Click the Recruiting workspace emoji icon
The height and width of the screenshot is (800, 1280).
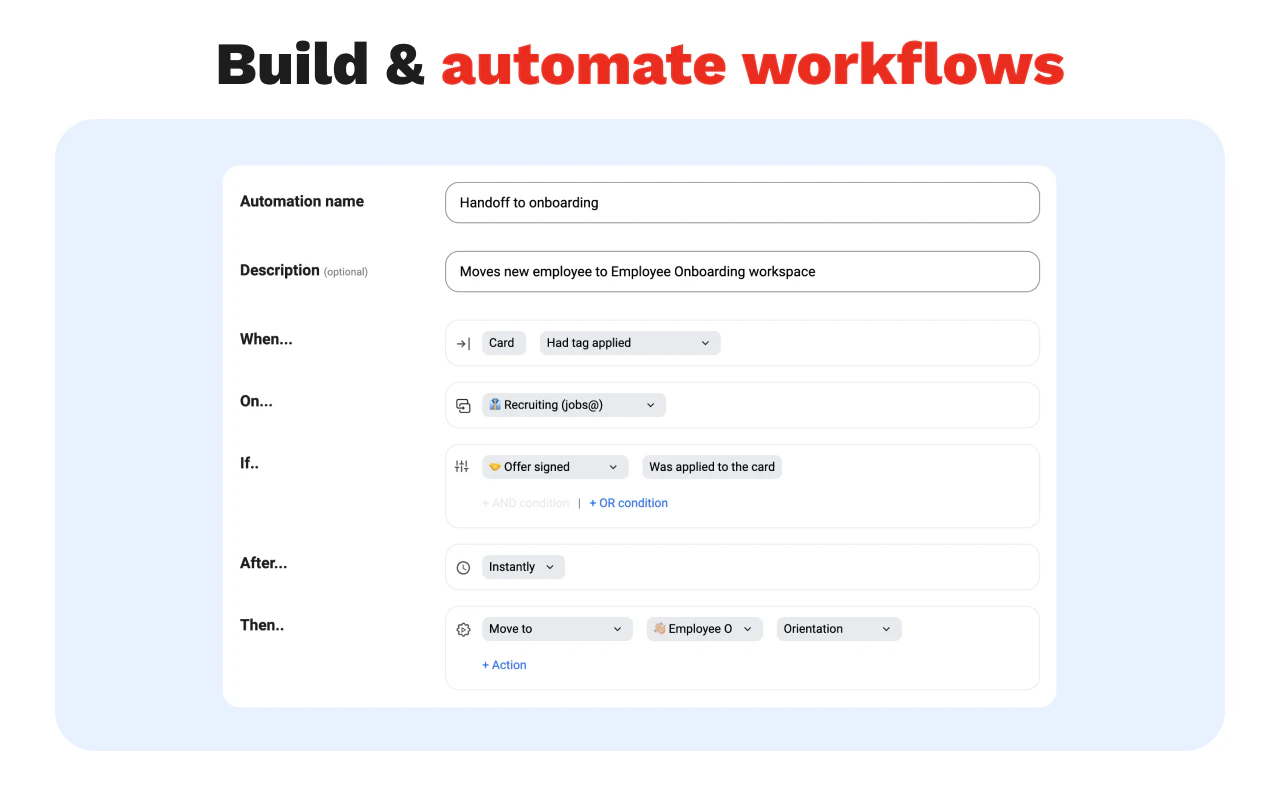[x=494, y=405]
